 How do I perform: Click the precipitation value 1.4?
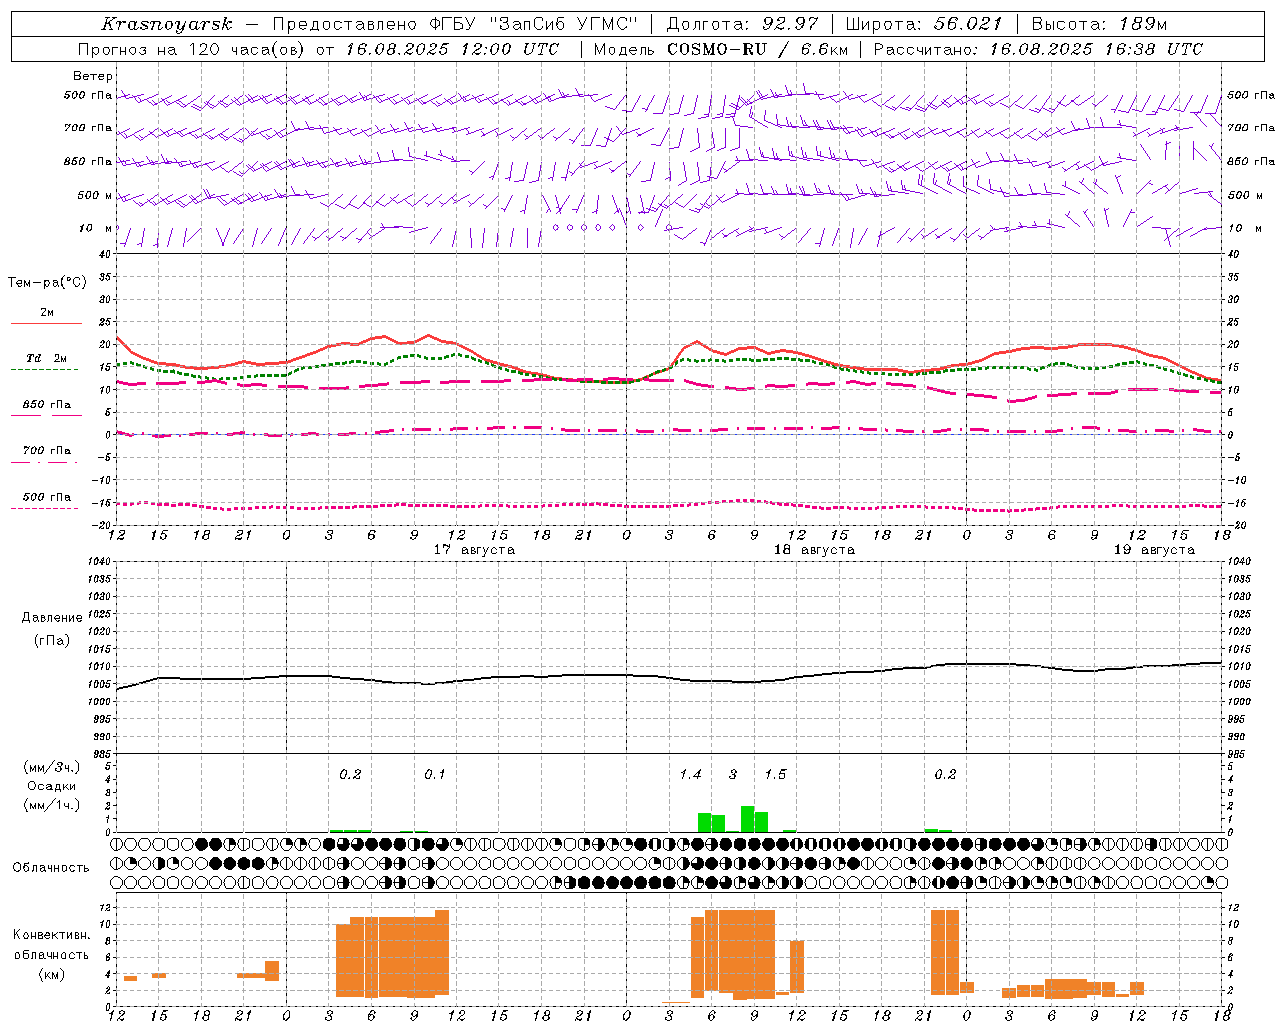click(x=690, y=775)
